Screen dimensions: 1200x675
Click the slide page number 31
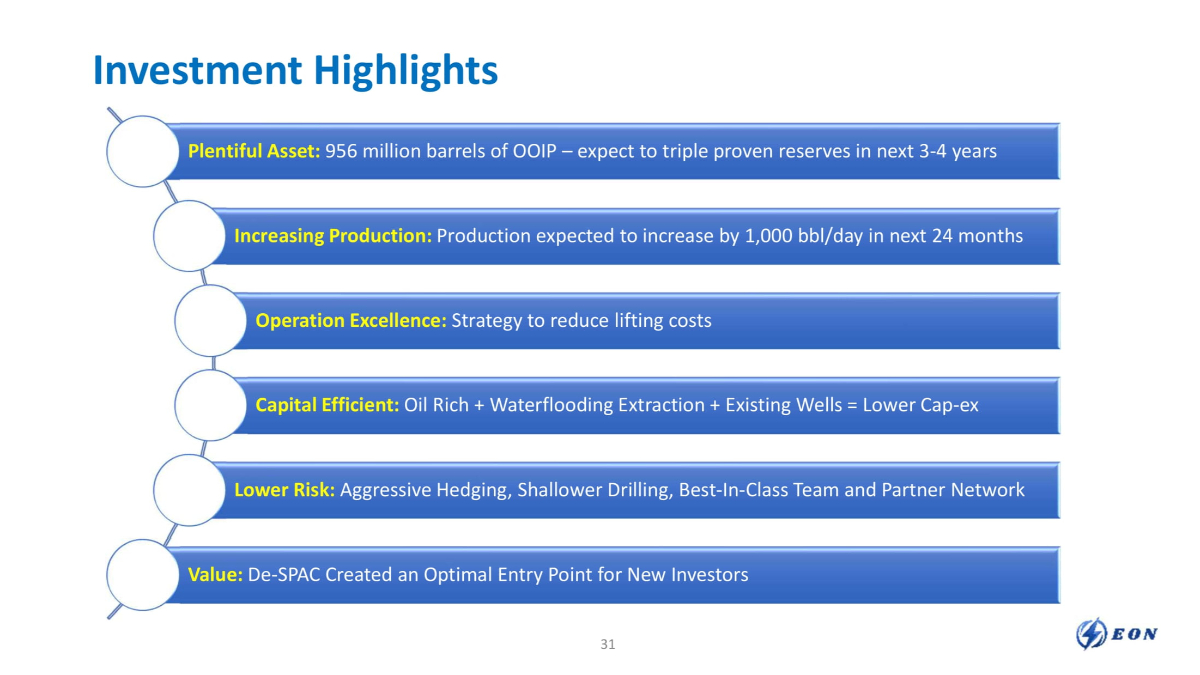(608, 644)
